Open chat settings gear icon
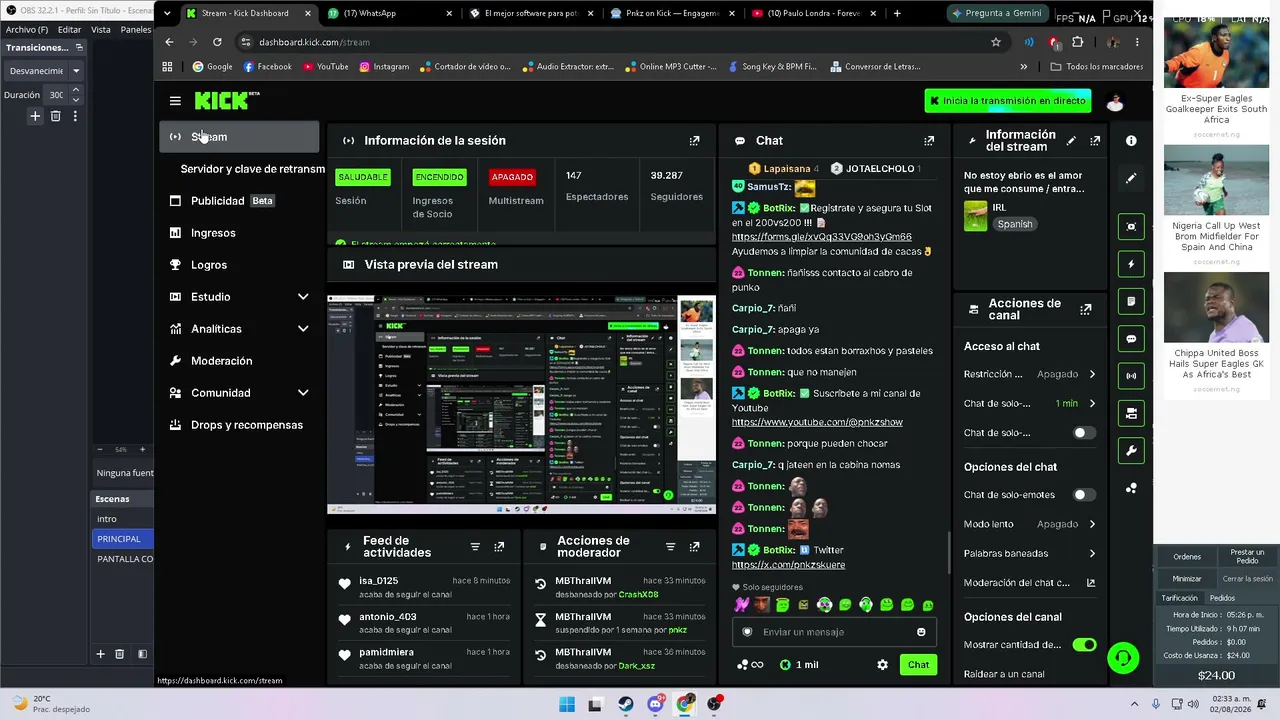1280x720 pixels. pyautogui.click(x=882, y=664)
